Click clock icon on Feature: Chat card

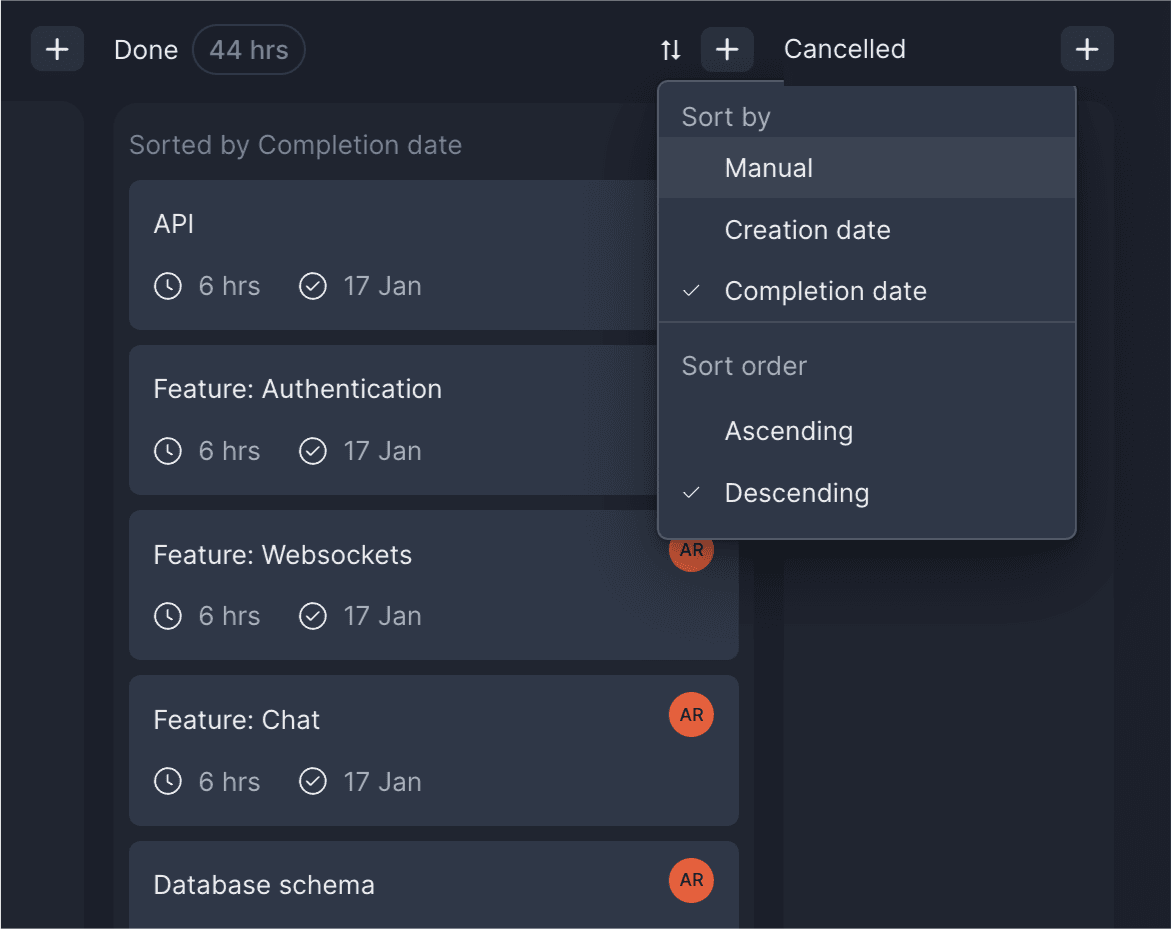168,782
